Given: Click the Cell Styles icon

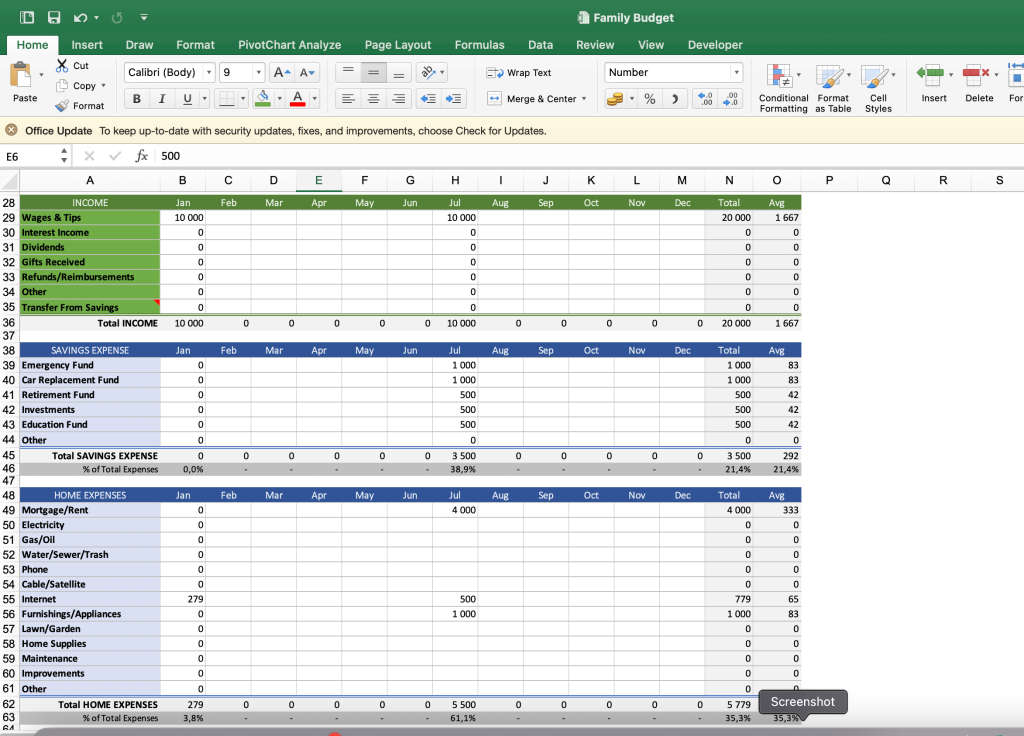Looking at the screenshot, I should pos(877,87).
